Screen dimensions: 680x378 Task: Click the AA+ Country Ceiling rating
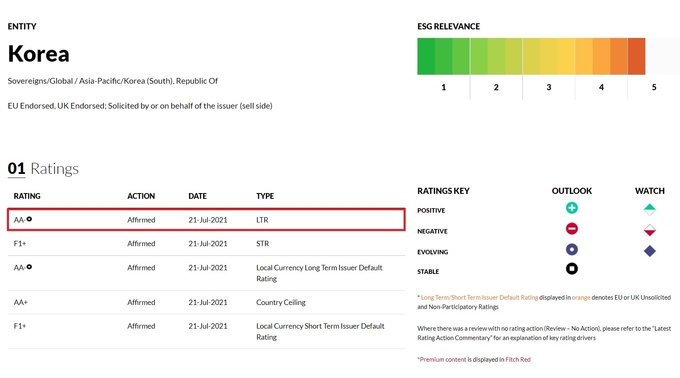20,302
